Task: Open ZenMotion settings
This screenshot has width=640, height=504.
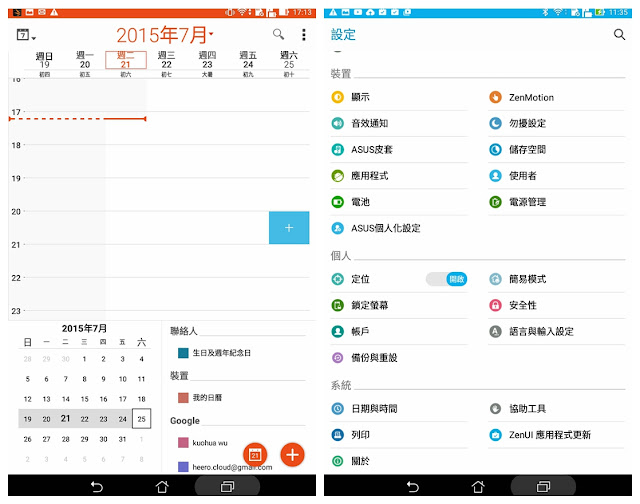Action: tap(557, 97)
